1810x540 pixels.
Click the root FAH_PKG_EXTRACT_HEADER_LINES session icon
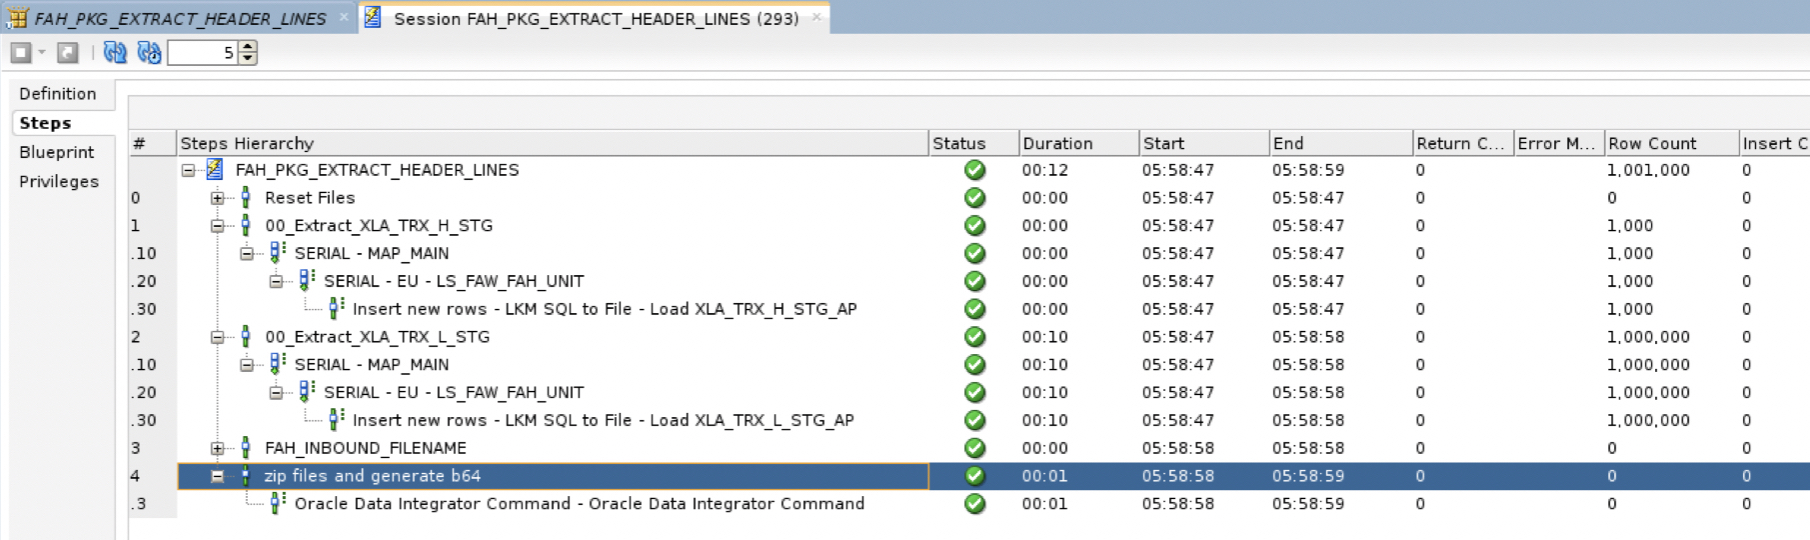tap(214, 170)
